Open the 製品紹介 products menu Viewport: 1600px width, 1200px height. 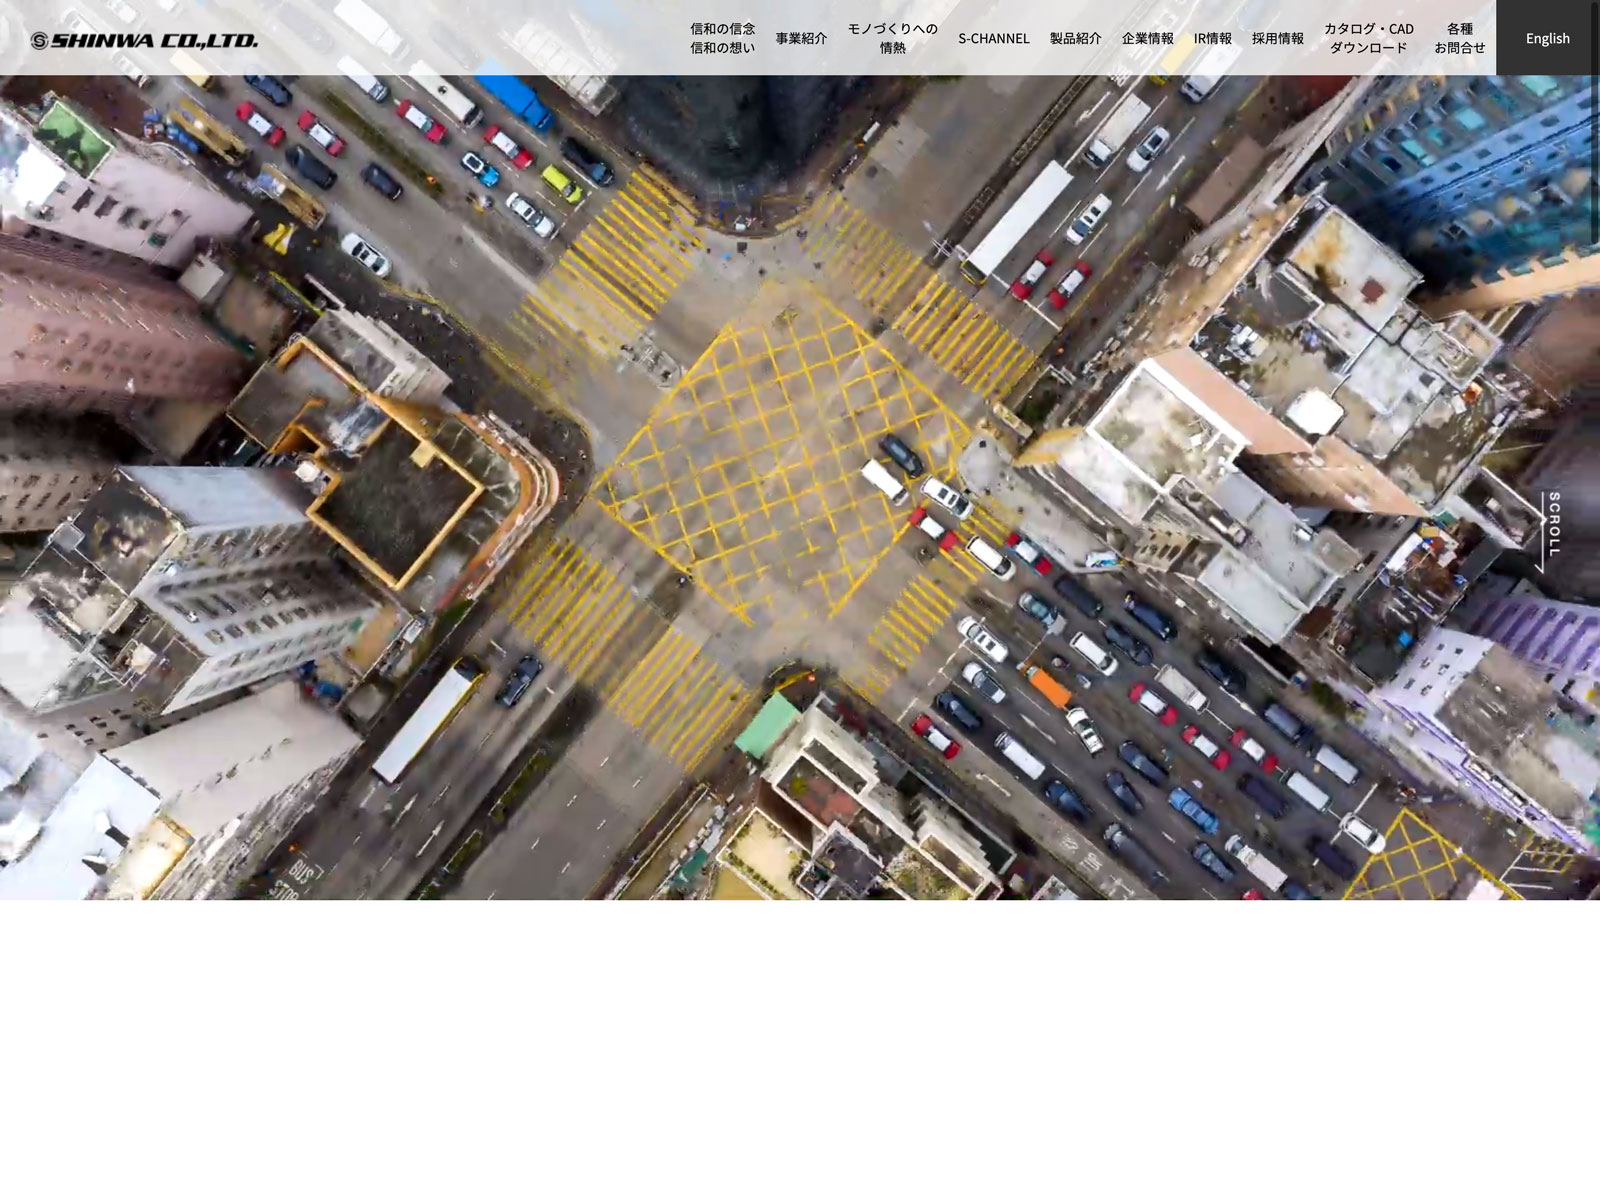[1075, 38]
